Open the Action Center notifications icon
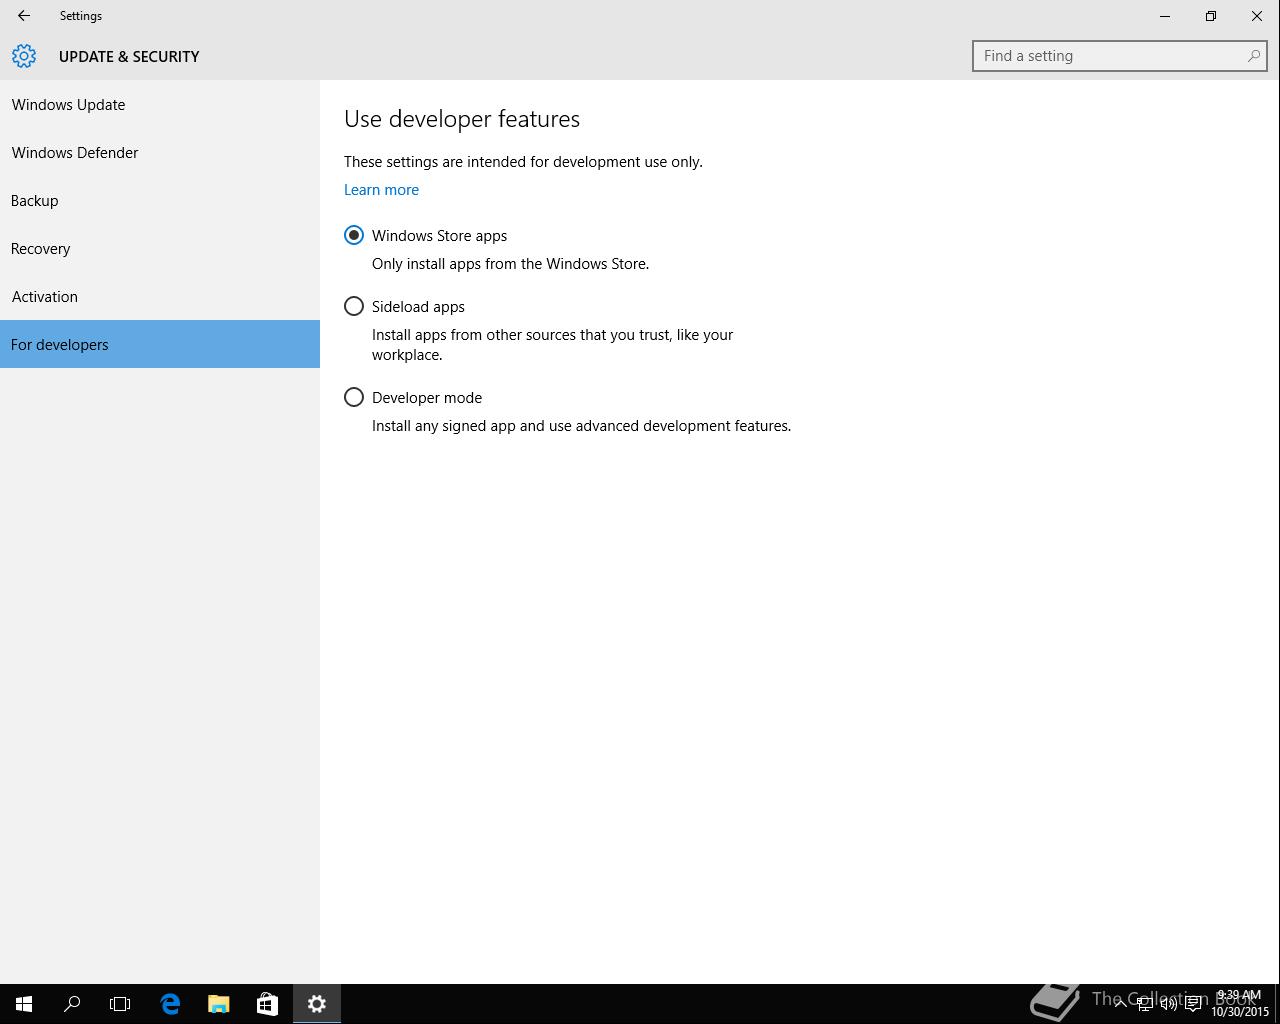This screenshot has height=1024, width=1280. click(1193, 1004)
